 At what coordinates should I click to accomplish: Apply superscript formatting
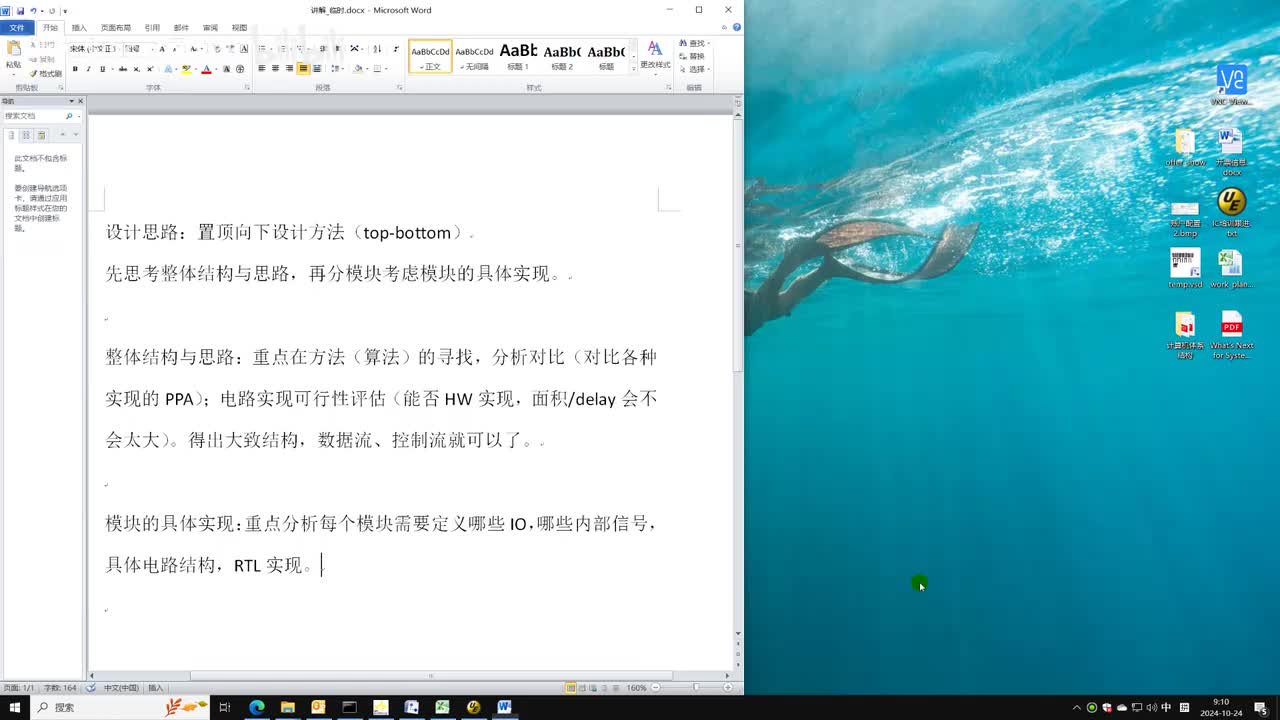pyautogui.click(x=150, y=69)
